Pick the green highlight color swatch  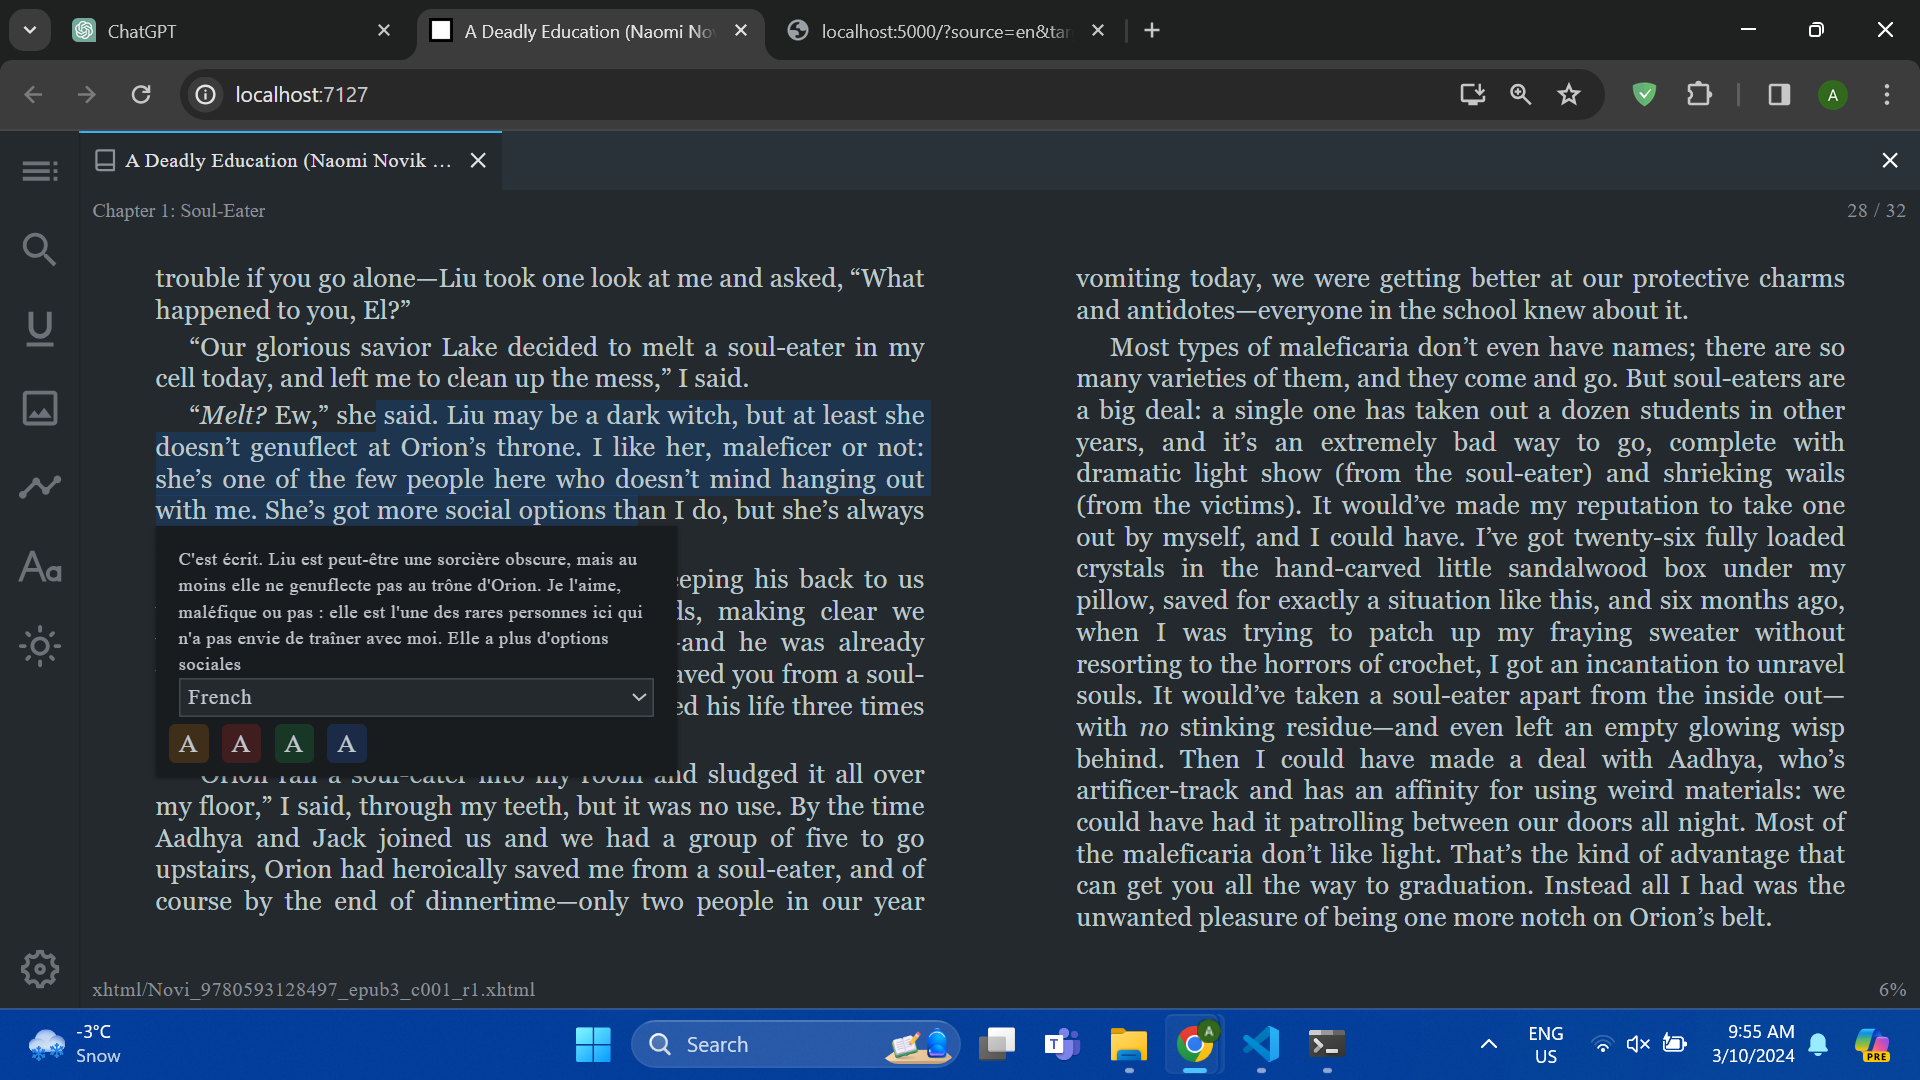pyautogui.click(x=293, y=744)
